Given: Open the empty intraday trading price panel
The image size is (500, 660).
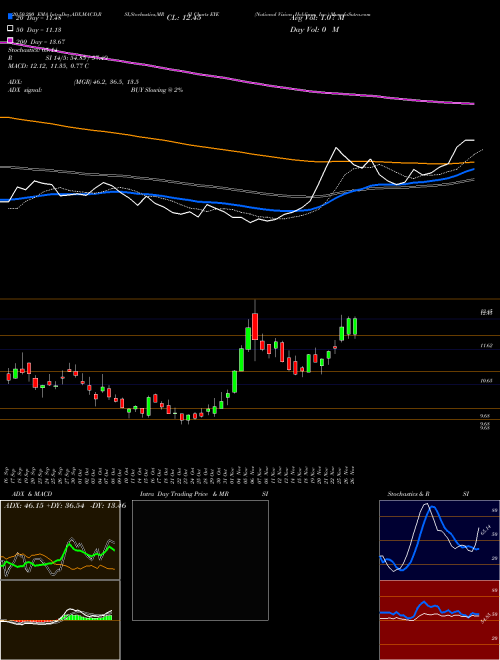Looking at the screenshot, I should (200, 560).
